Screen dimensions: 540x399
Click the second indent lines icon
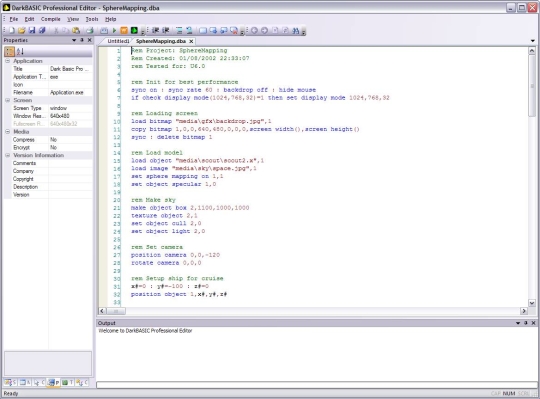coord(166,31)
